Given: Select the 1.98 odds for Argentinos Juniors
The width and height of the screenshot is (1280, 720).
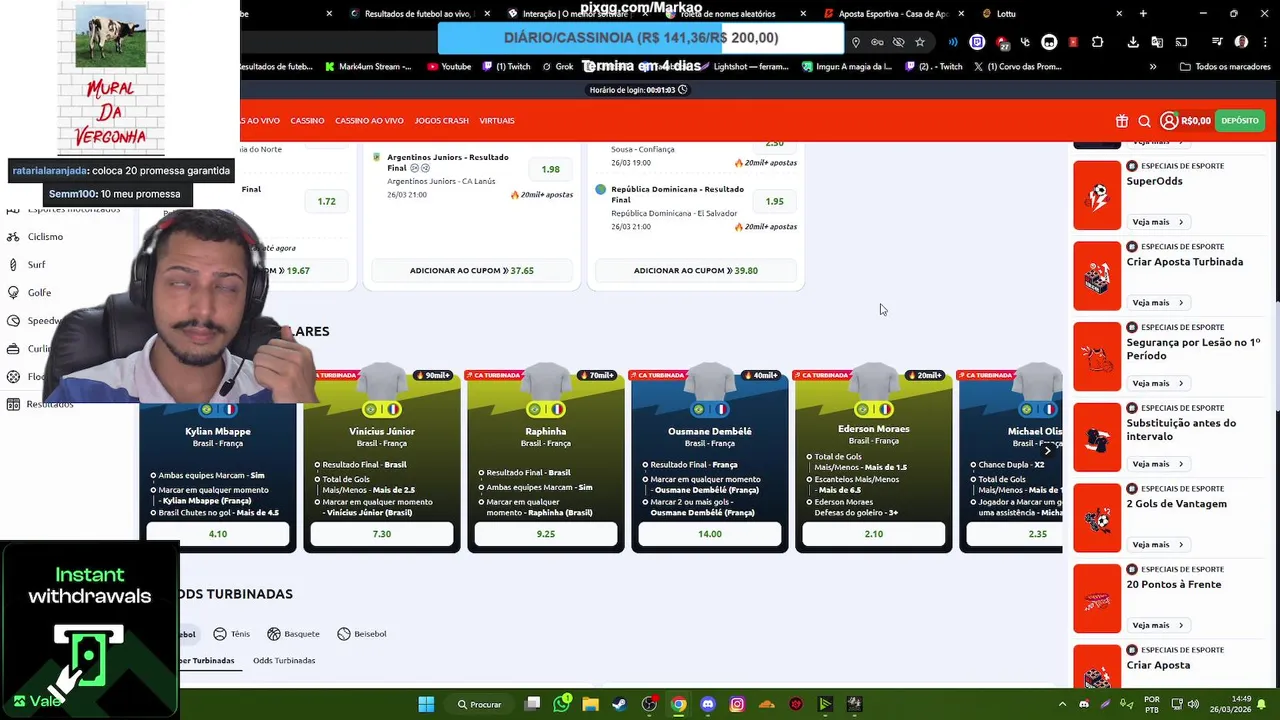Looking at the screenshot, I should (551, 170).
